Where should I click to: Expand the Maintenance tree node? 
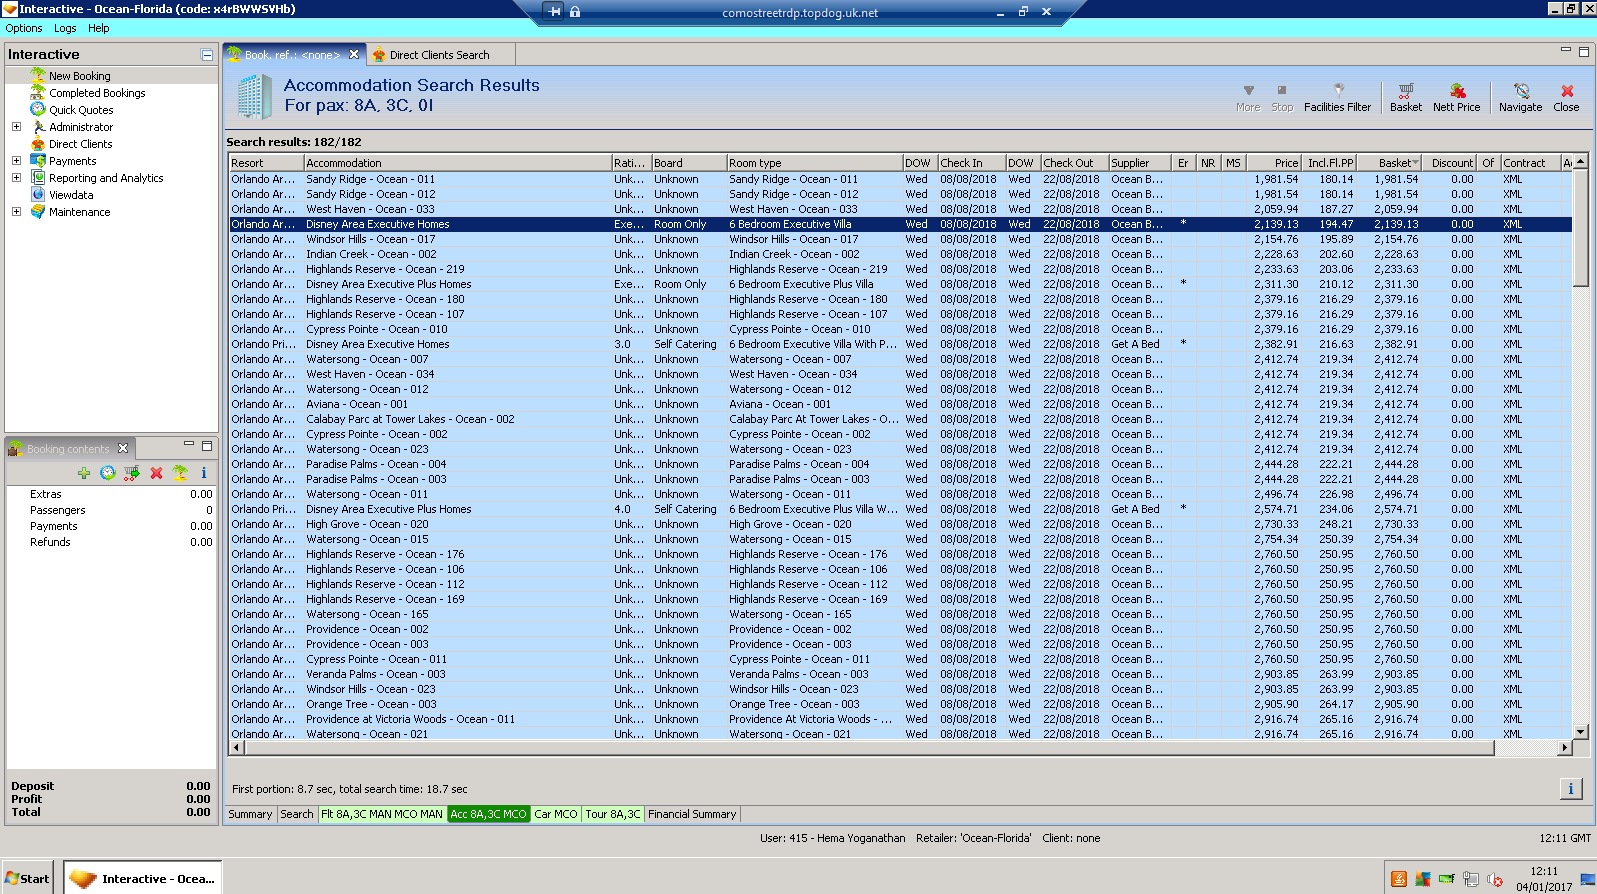[16, 211]
